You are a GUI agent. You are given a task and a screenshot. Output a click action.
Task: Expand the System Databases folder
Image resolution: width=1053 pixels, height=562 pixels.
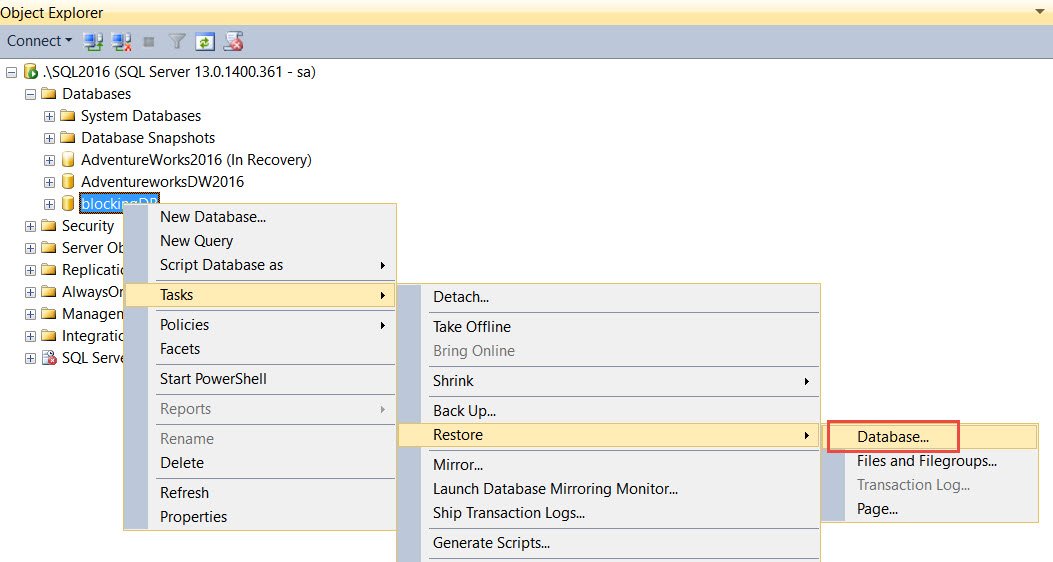49,116
